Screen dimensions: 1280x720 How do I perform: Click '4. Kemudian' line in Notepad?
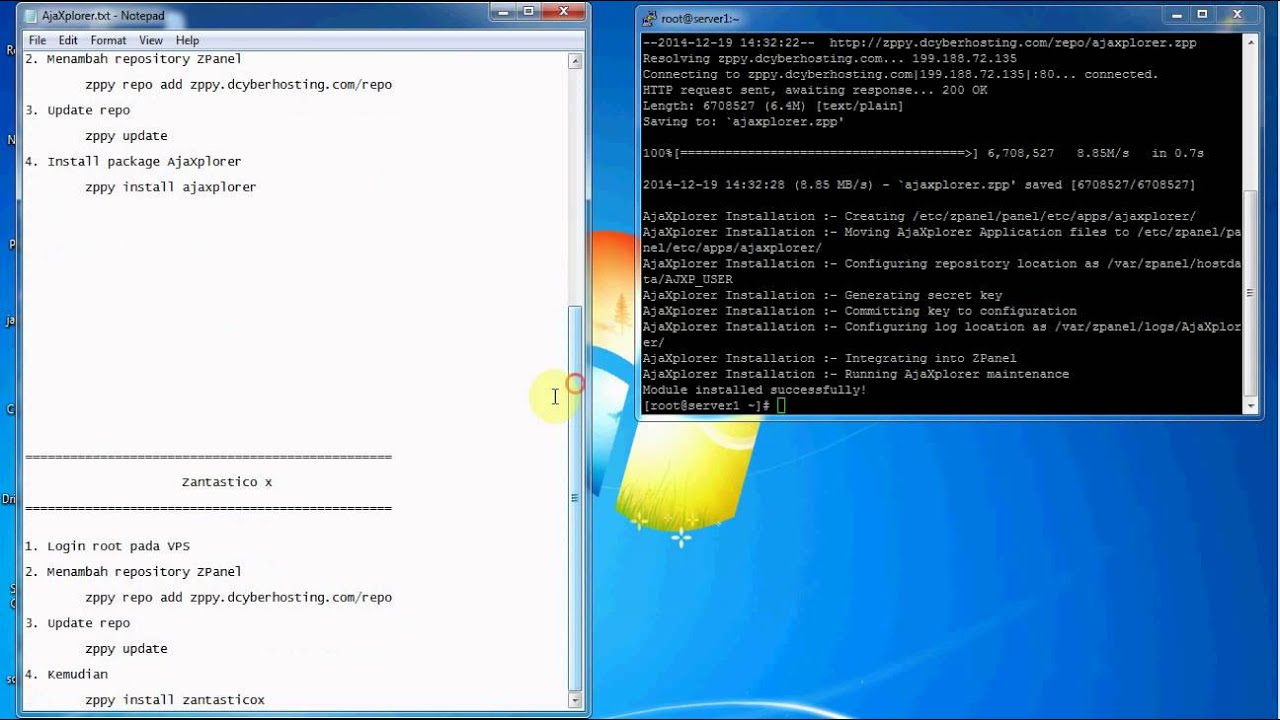(x=66, y=674)
